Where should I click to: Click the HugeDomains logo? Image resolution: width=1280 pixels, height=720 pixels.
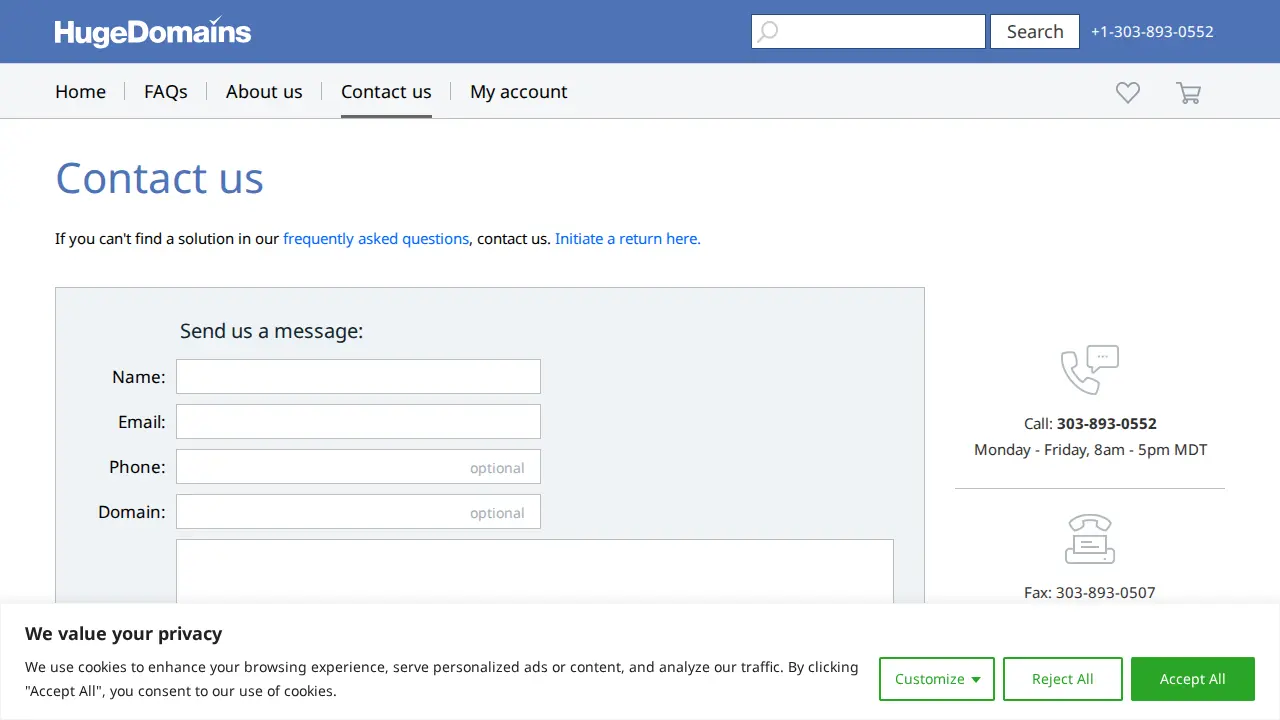(153, 32)
